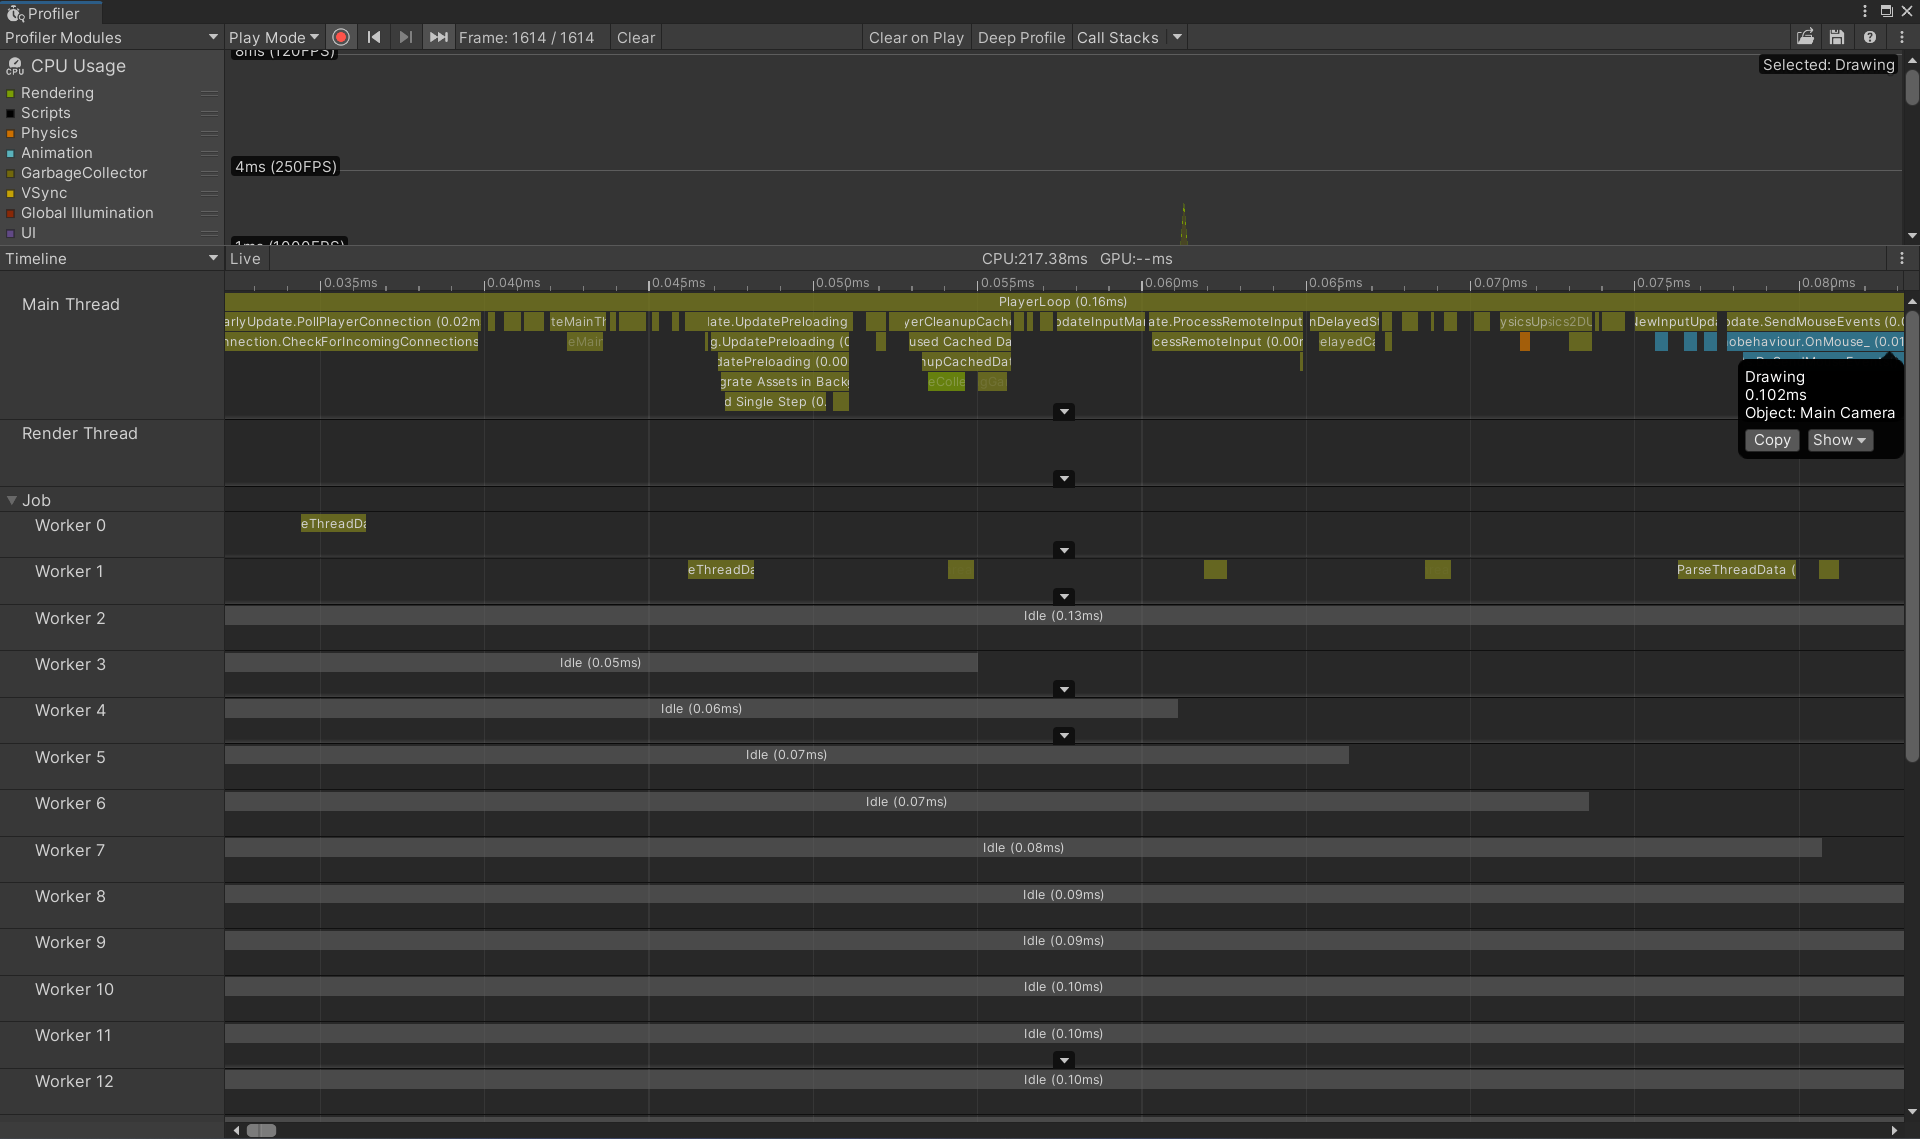
Task: Collapse the Job thread group
Action: click(12, 500)
